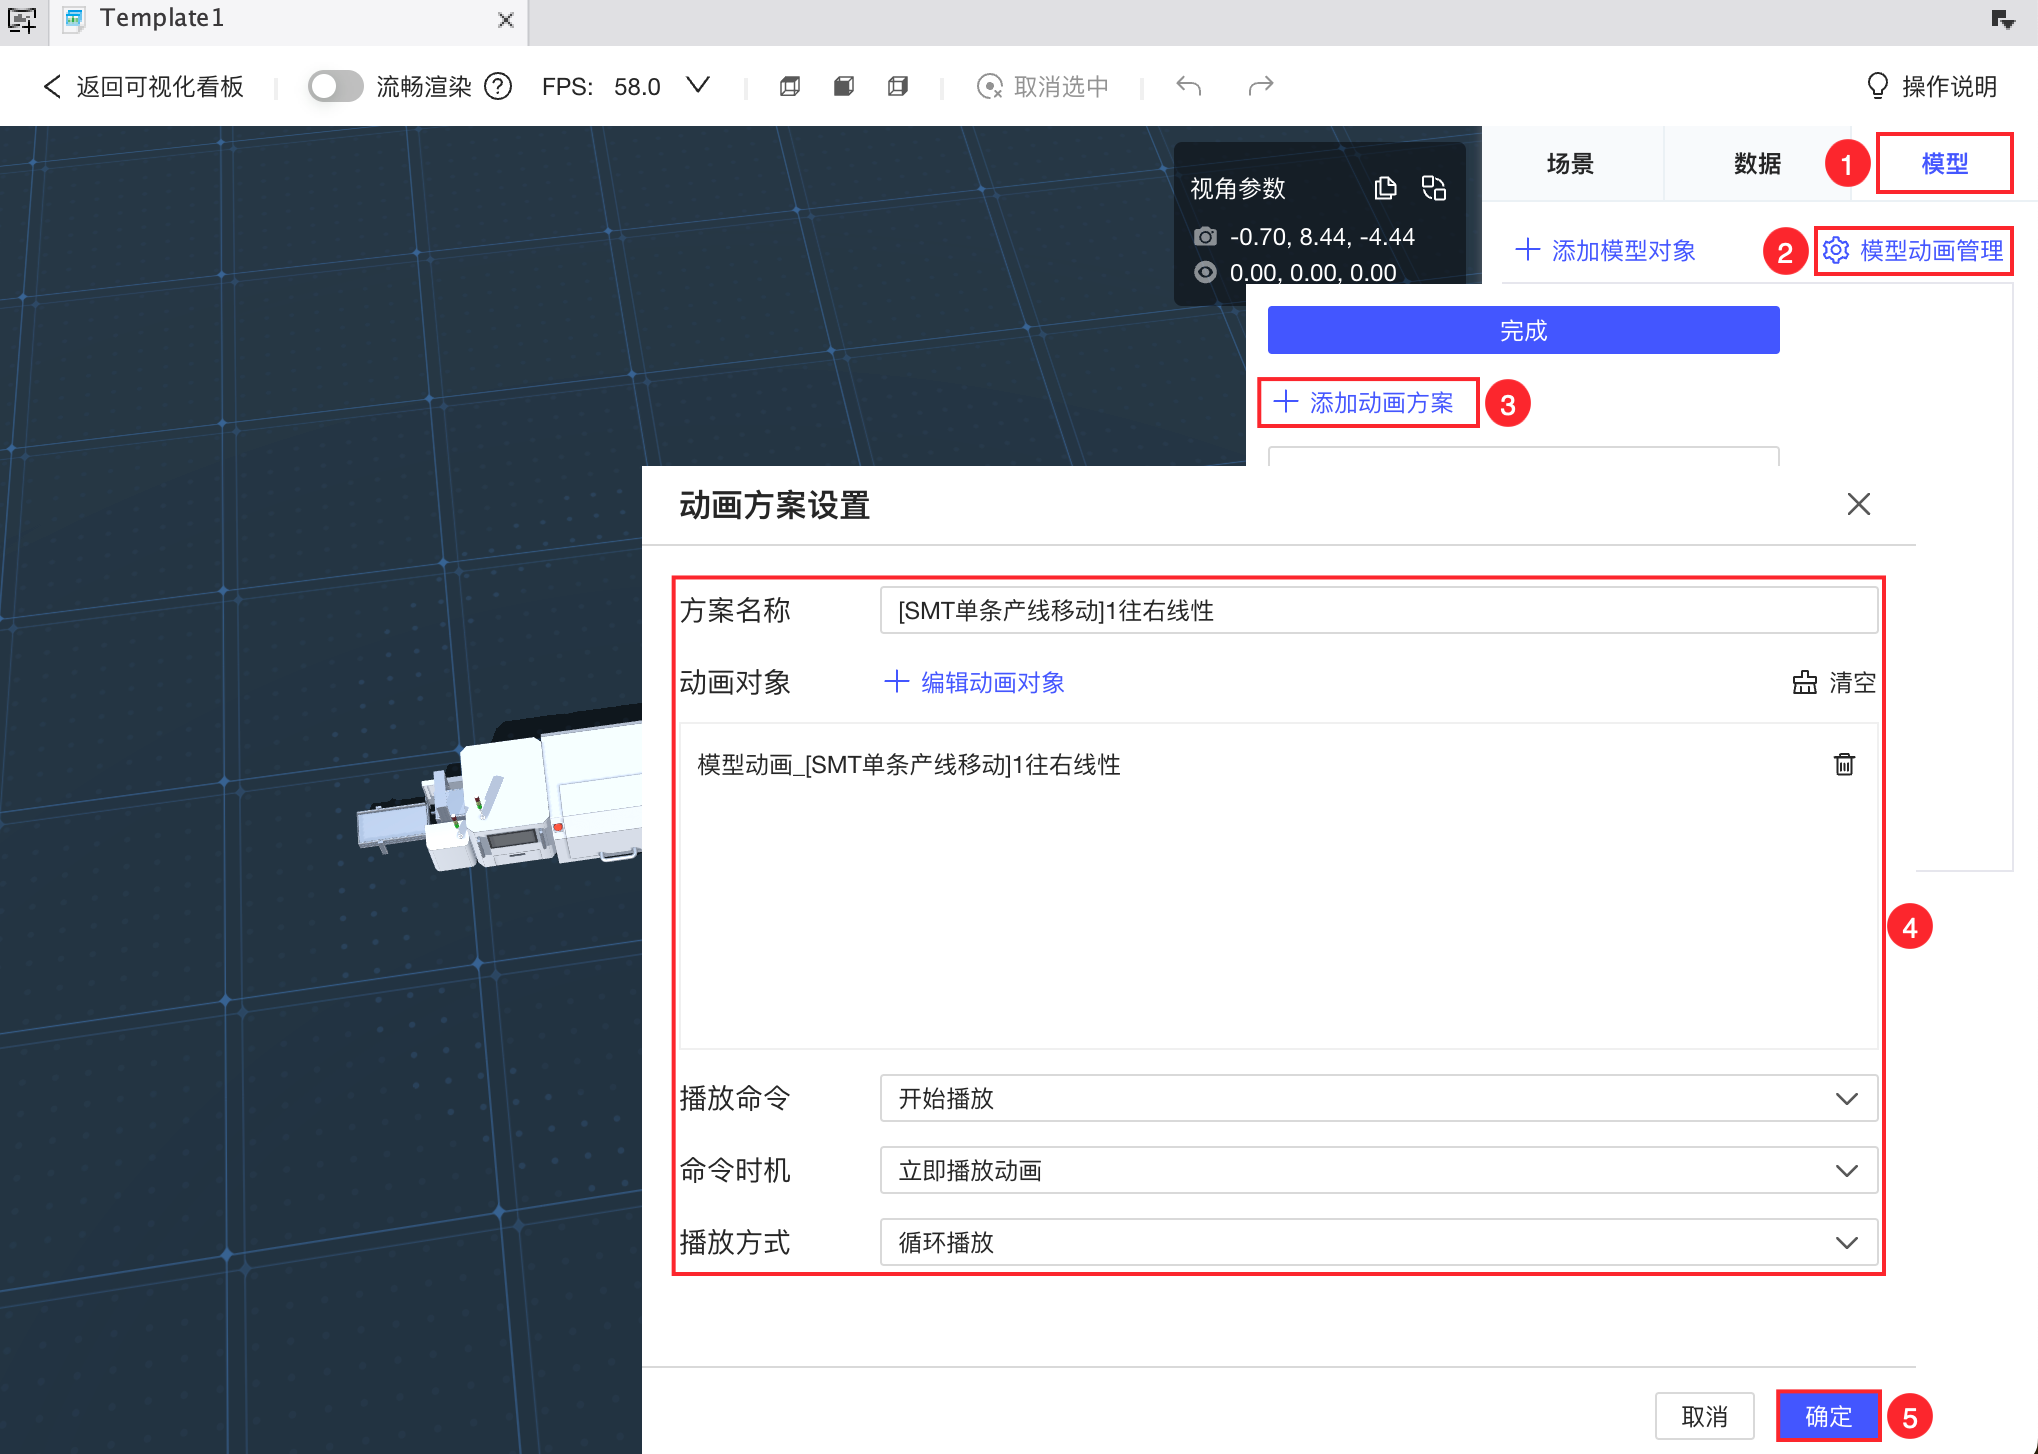Viewport: 2038px width, 1454px height.
Task: Toggle the 流畅渲染 switch
Action: (334, 86)
